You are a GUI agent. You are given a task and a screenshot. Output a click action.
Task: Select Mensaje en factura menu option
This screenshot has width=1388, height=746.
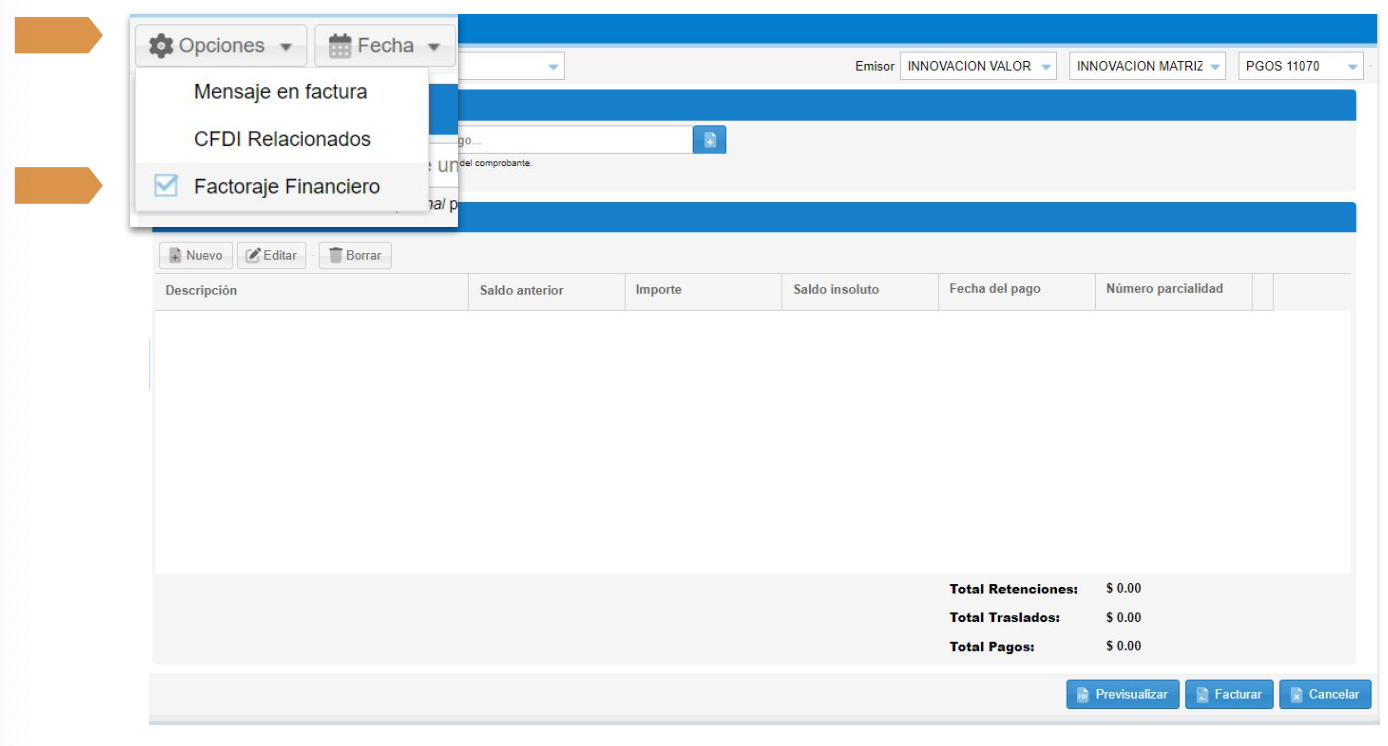coord(280,92)
